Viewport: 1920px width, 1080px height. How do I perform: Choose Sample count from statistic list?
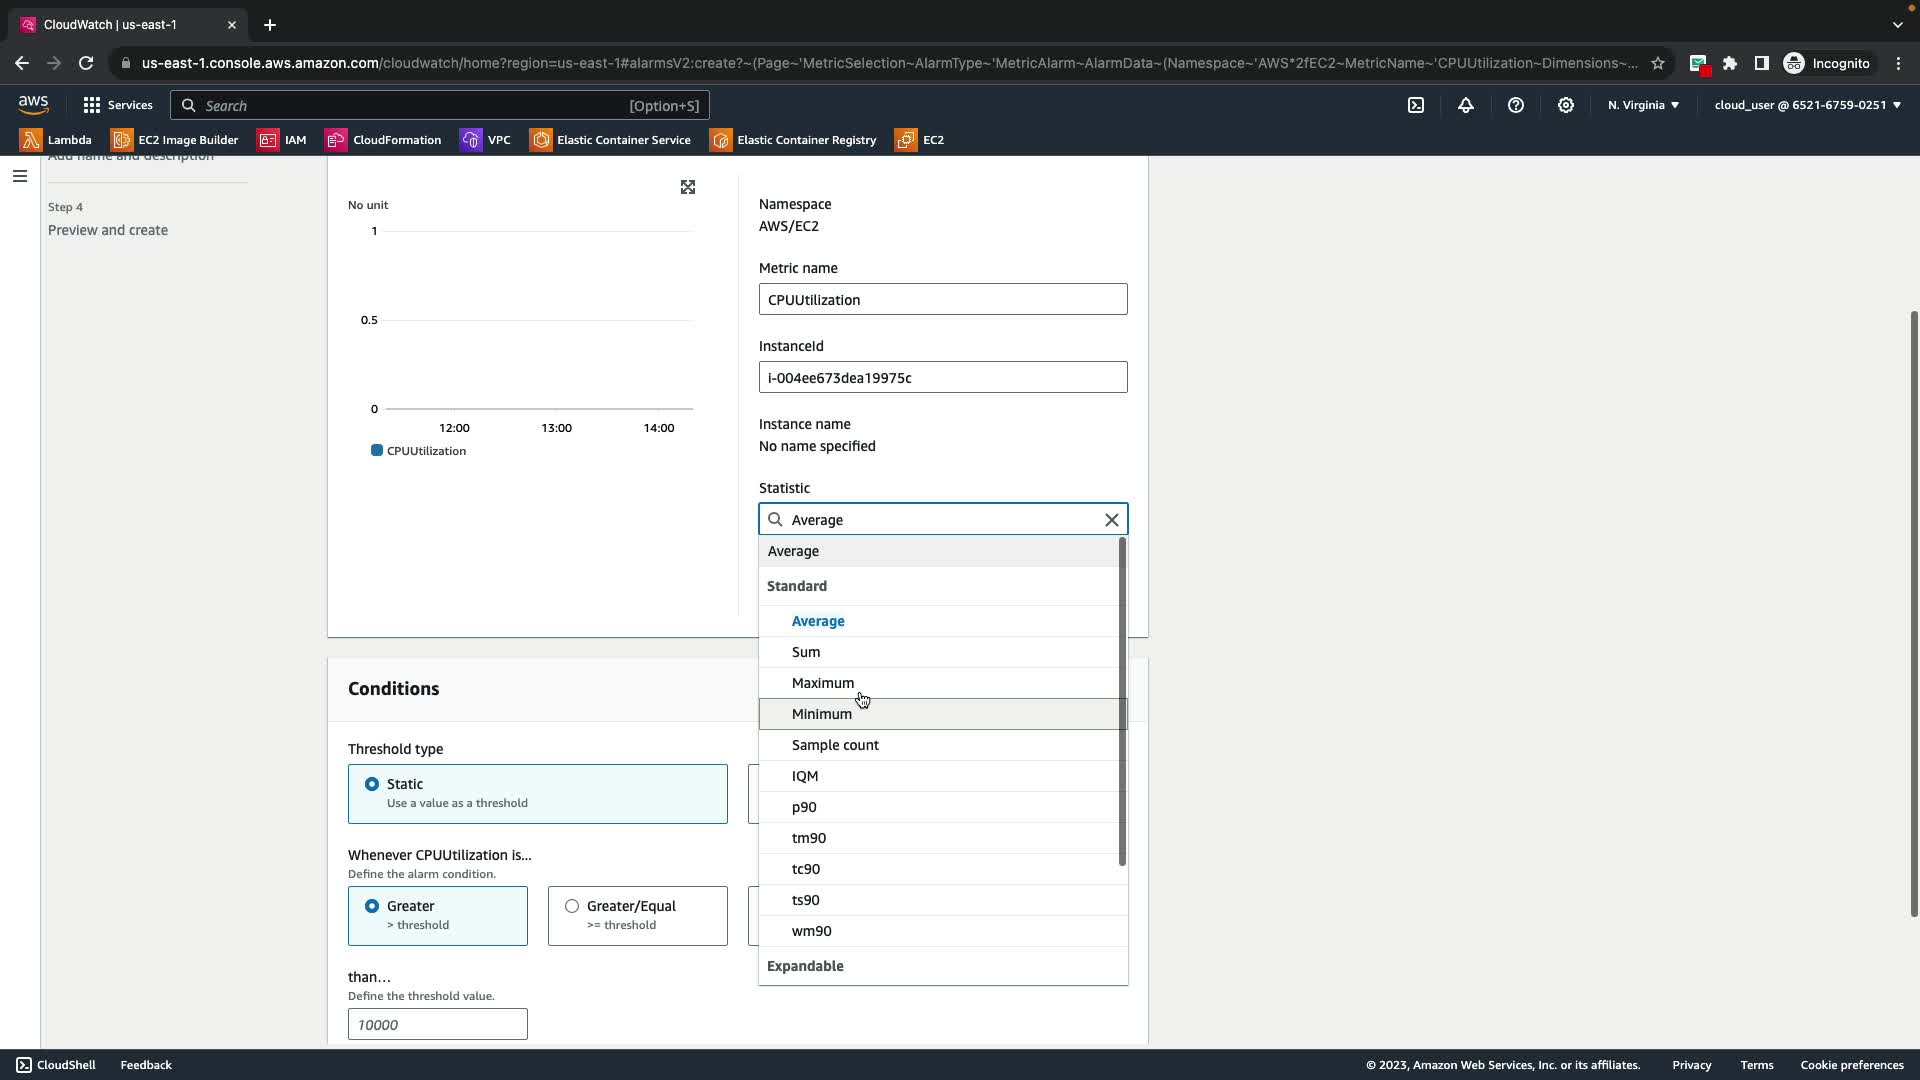tap(835, 745)
